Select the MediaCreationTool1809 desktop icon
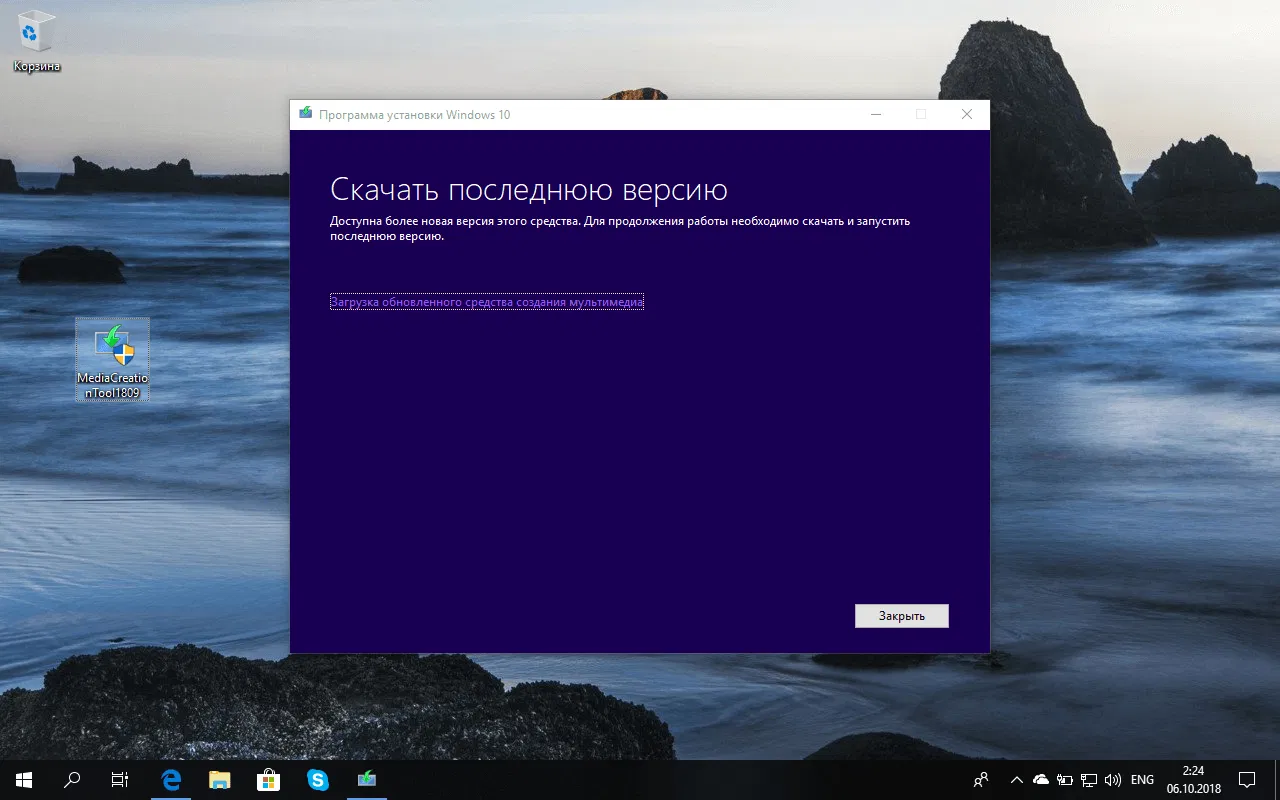Viewport: 1280px width, 800px height. tap(112, 359)
